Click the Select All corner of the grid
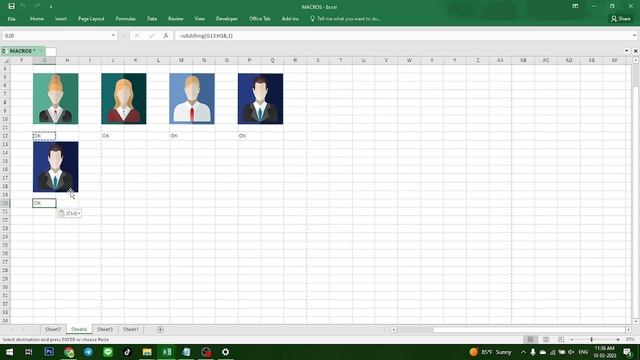The image size is (640, 360). coord(5,60)
